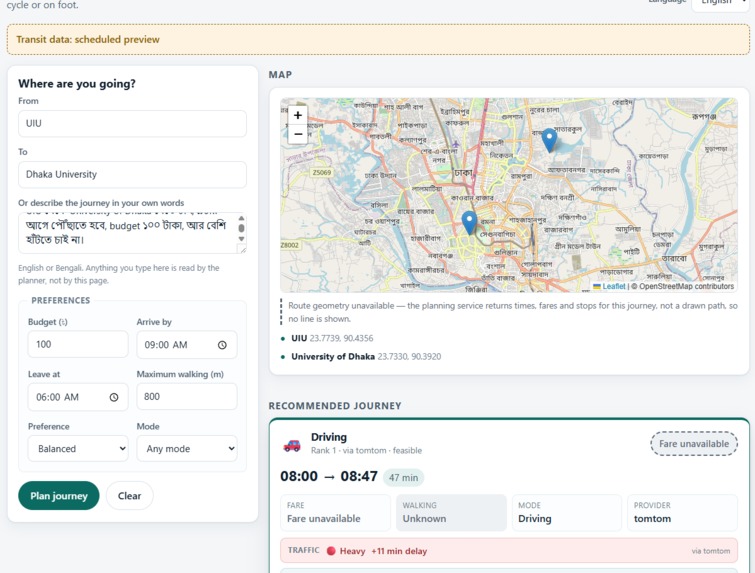Click the UIU origin map pin
This screenshot has height=573, width=755.
click(x=549, y=141)
